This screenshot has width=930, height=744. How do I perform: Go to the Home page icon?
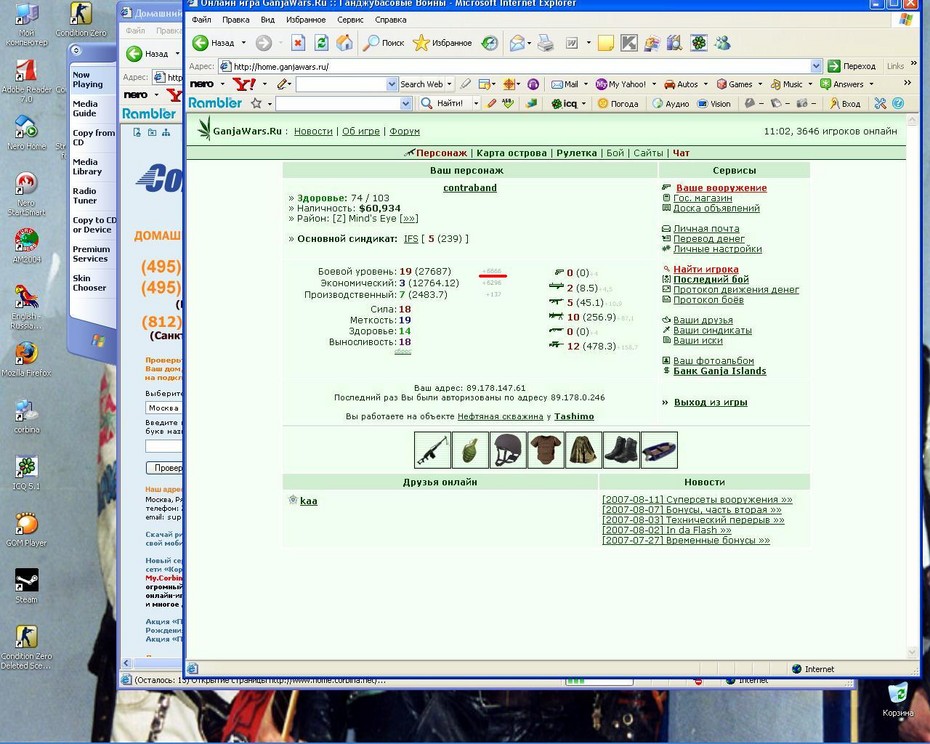tap(345, 43)
